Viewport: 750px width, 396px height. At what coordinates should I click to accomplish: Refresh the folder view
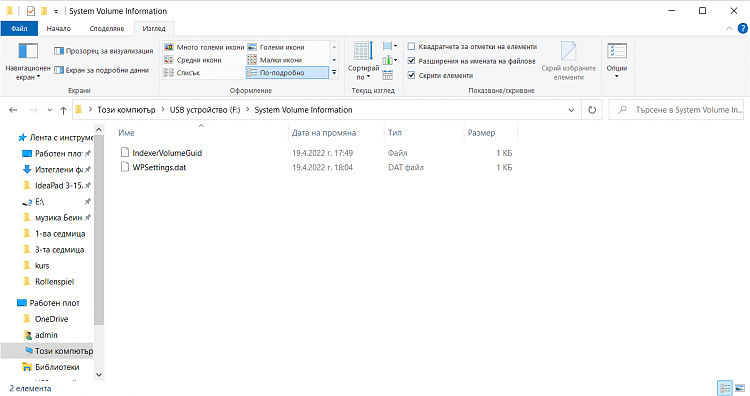tap(592, 110)
